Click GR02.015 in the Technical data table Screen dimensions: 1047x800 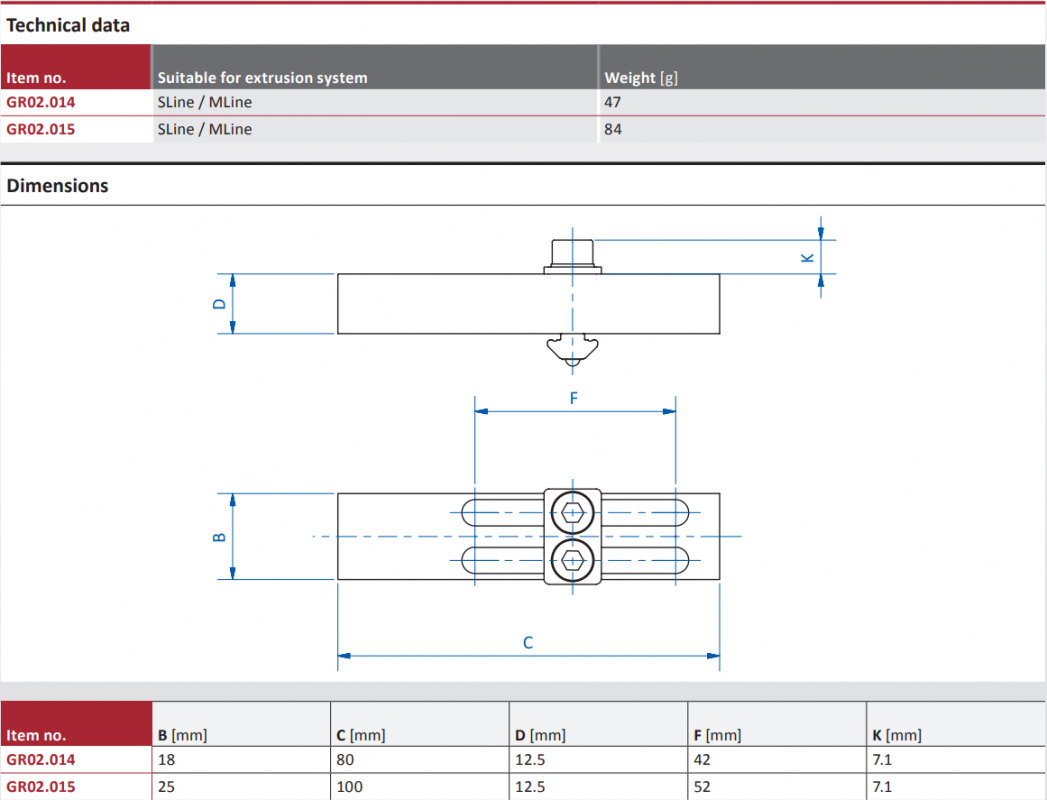click(41, 129)
